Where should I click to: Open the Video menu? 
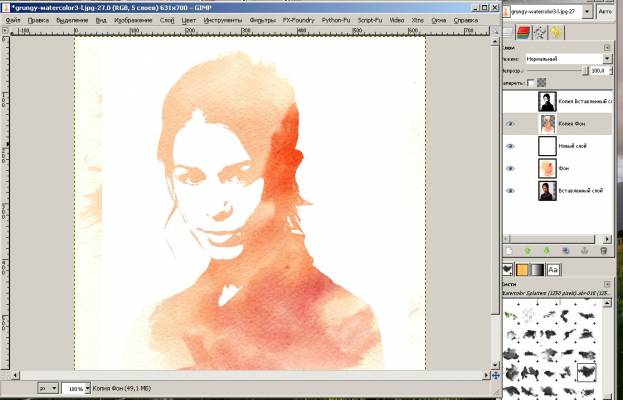click(397, 20)
